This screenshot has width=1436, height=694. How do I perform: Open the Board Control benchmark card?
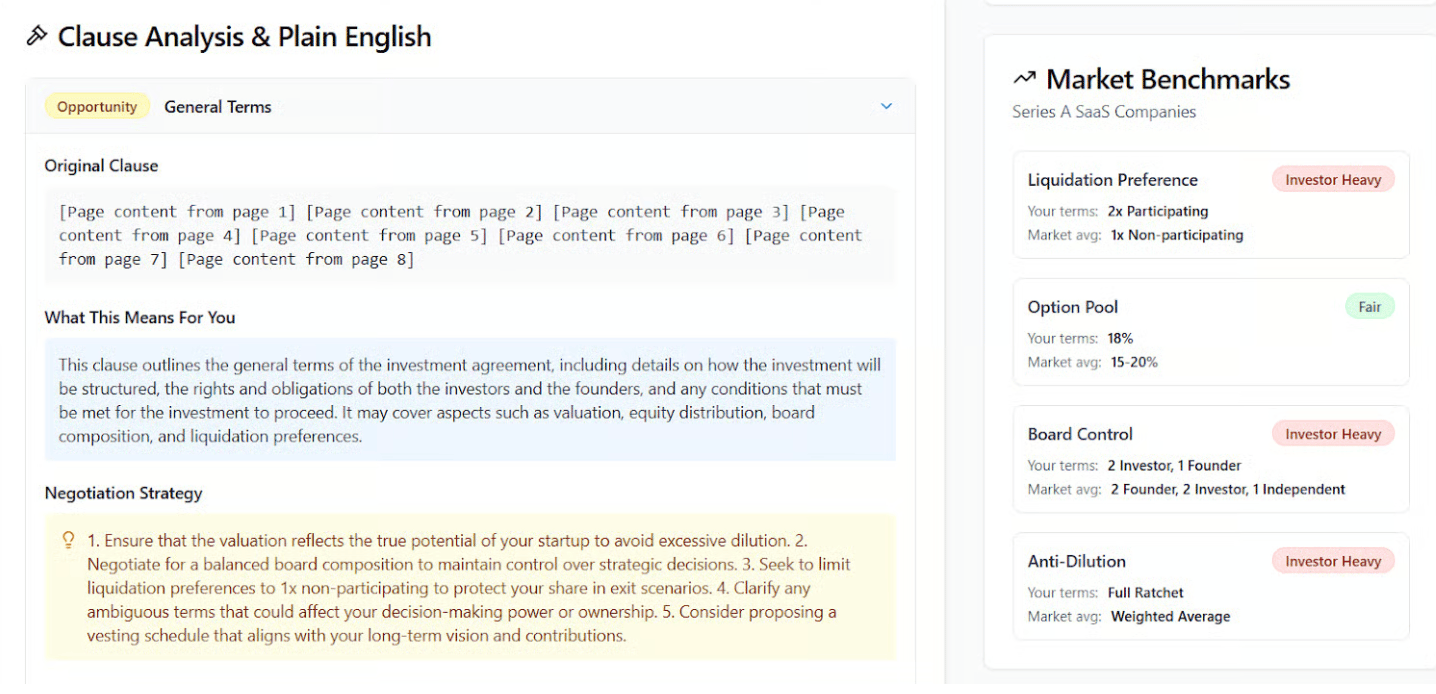pyautogui.click(x=1211, y=459)
